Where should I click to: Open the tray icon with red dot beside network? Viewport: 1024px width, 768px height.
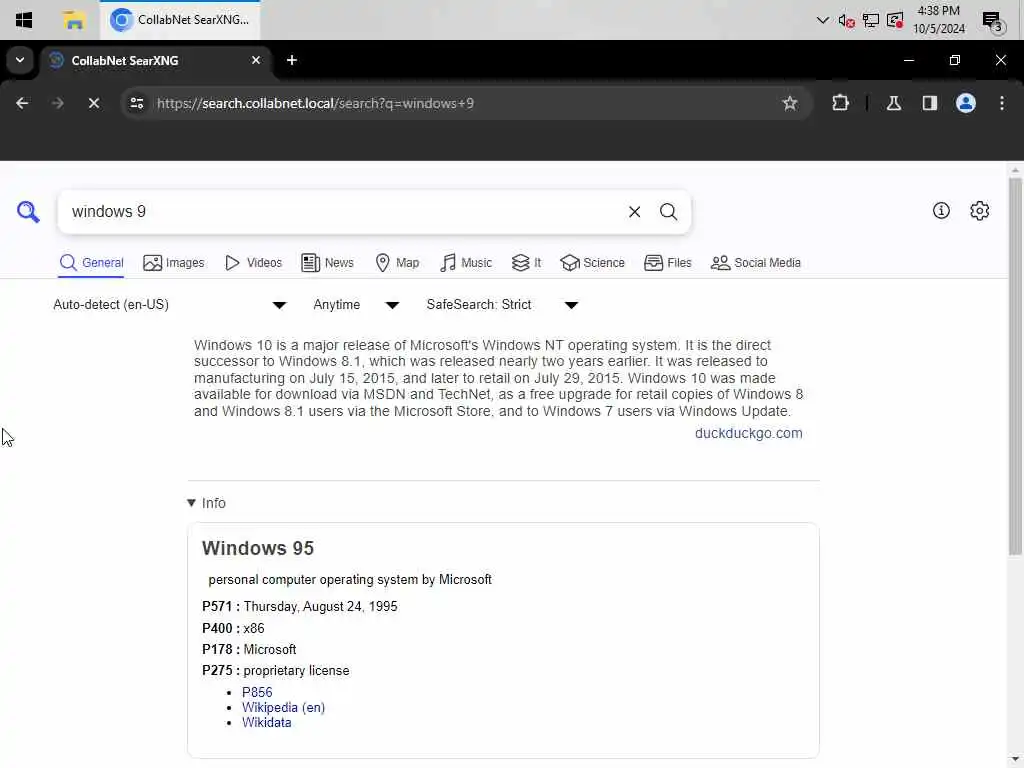coord(895,20)
